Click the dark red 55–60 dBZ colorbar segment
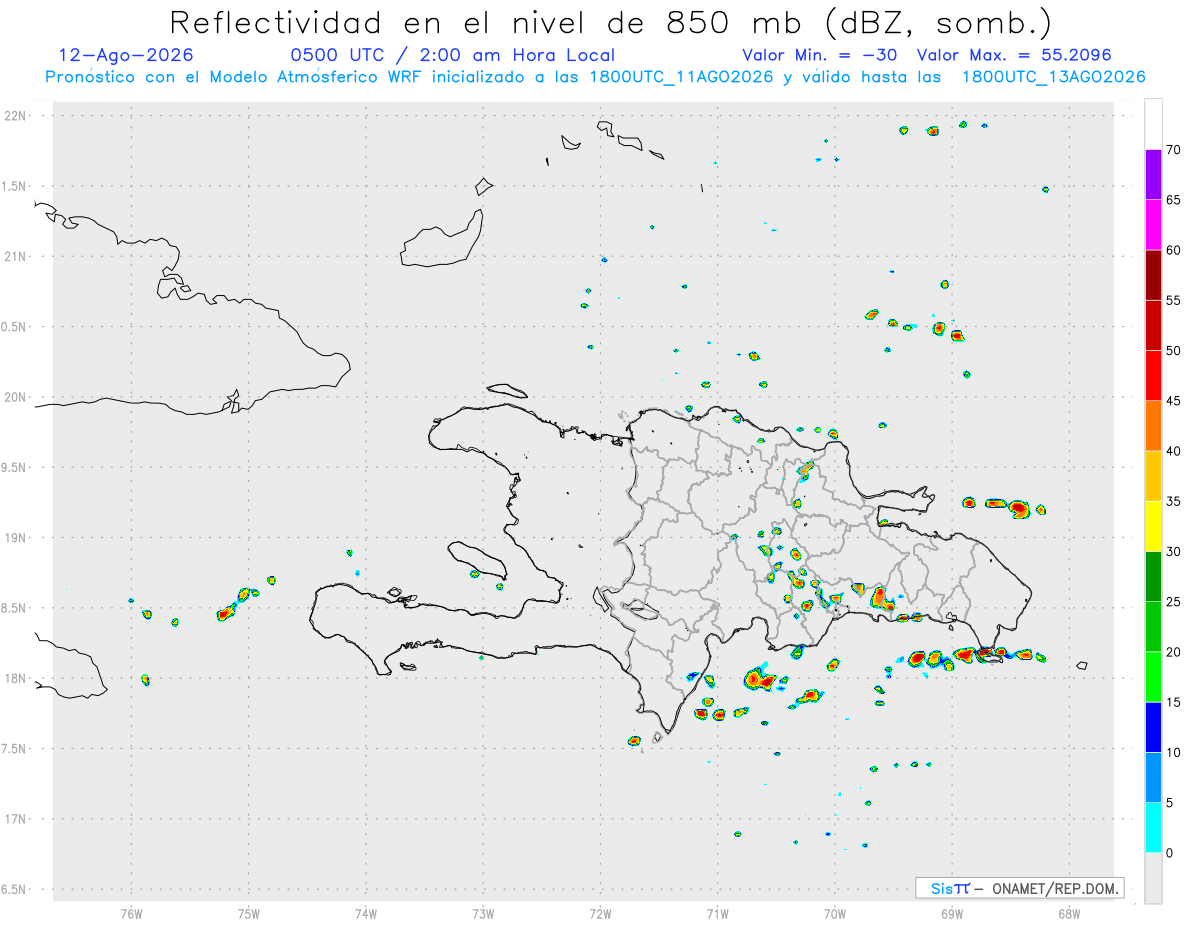 point(1153,275)
